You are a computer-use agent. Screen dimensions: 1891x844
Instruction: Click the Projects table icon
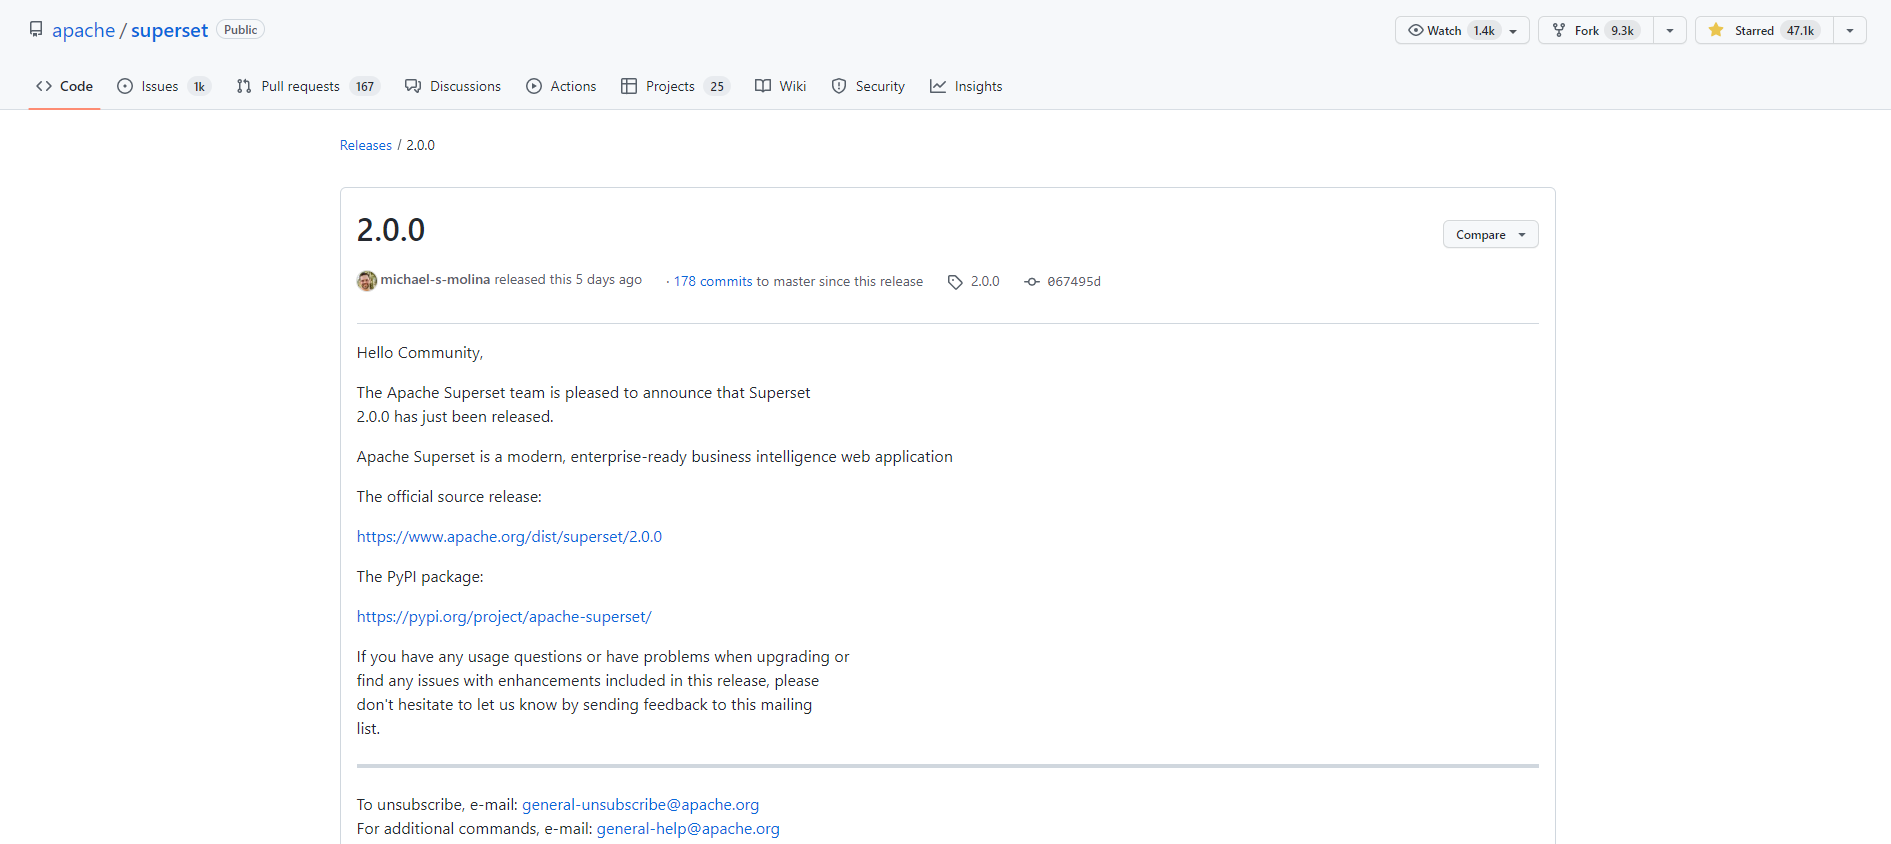629,86
